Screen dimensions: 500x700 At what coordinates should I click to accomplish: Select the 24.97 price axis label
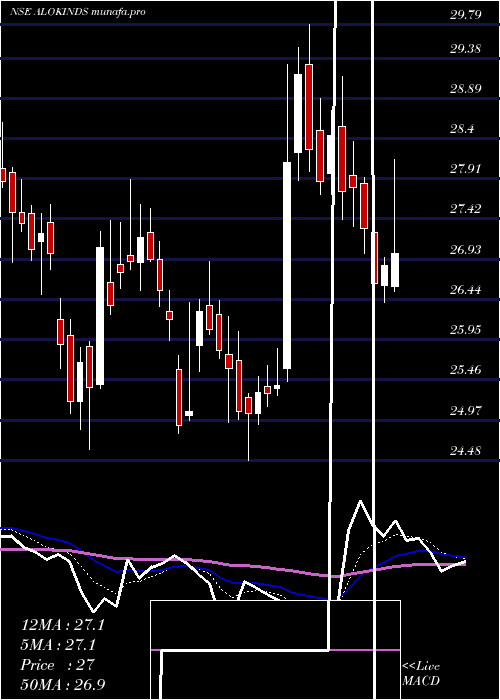click(466, 410)
